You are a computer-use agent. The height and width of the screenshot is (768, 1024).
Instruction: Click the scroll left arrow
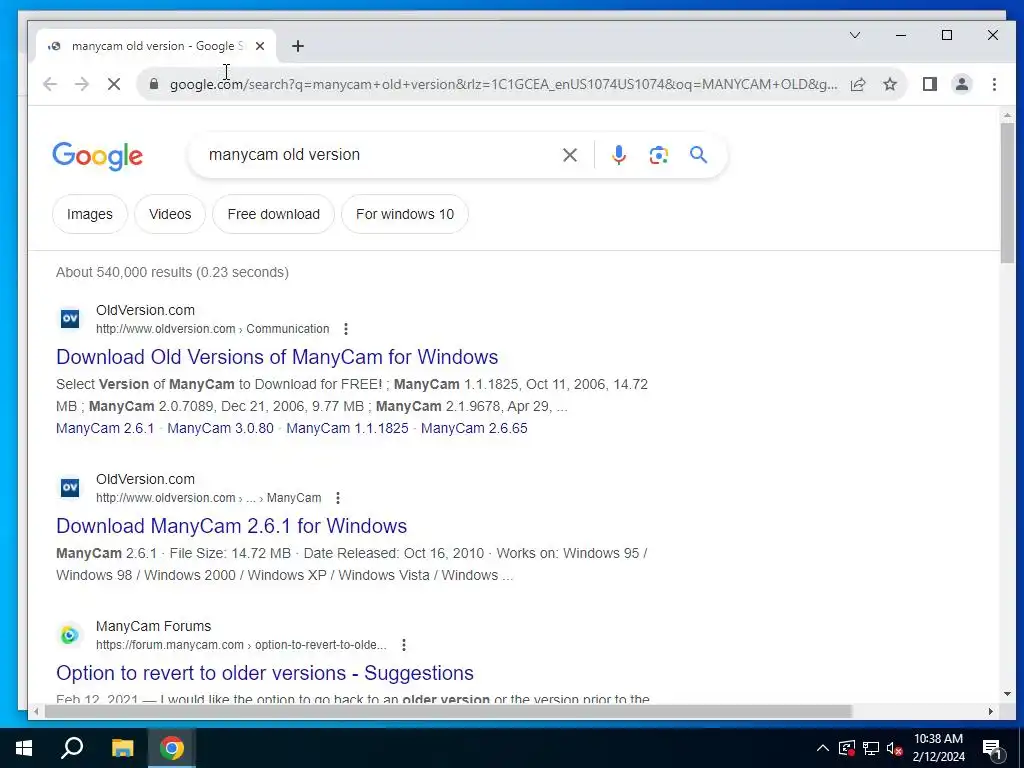pos(36,711)
